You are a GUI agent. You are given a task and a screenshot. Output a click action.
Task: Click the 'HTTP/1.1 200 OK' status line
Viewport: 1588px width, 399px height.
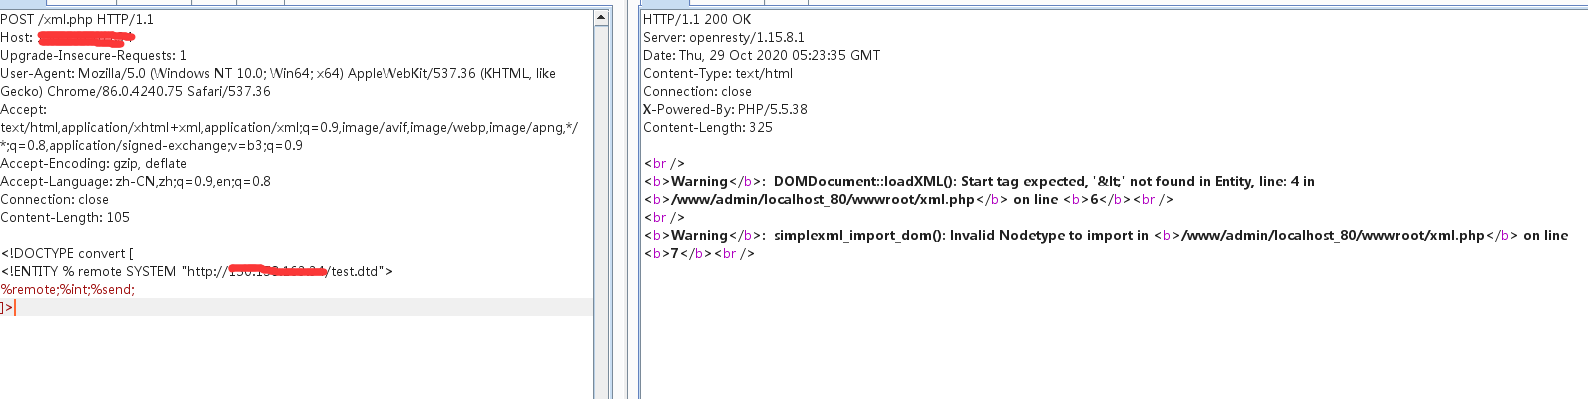click(697, 19)
